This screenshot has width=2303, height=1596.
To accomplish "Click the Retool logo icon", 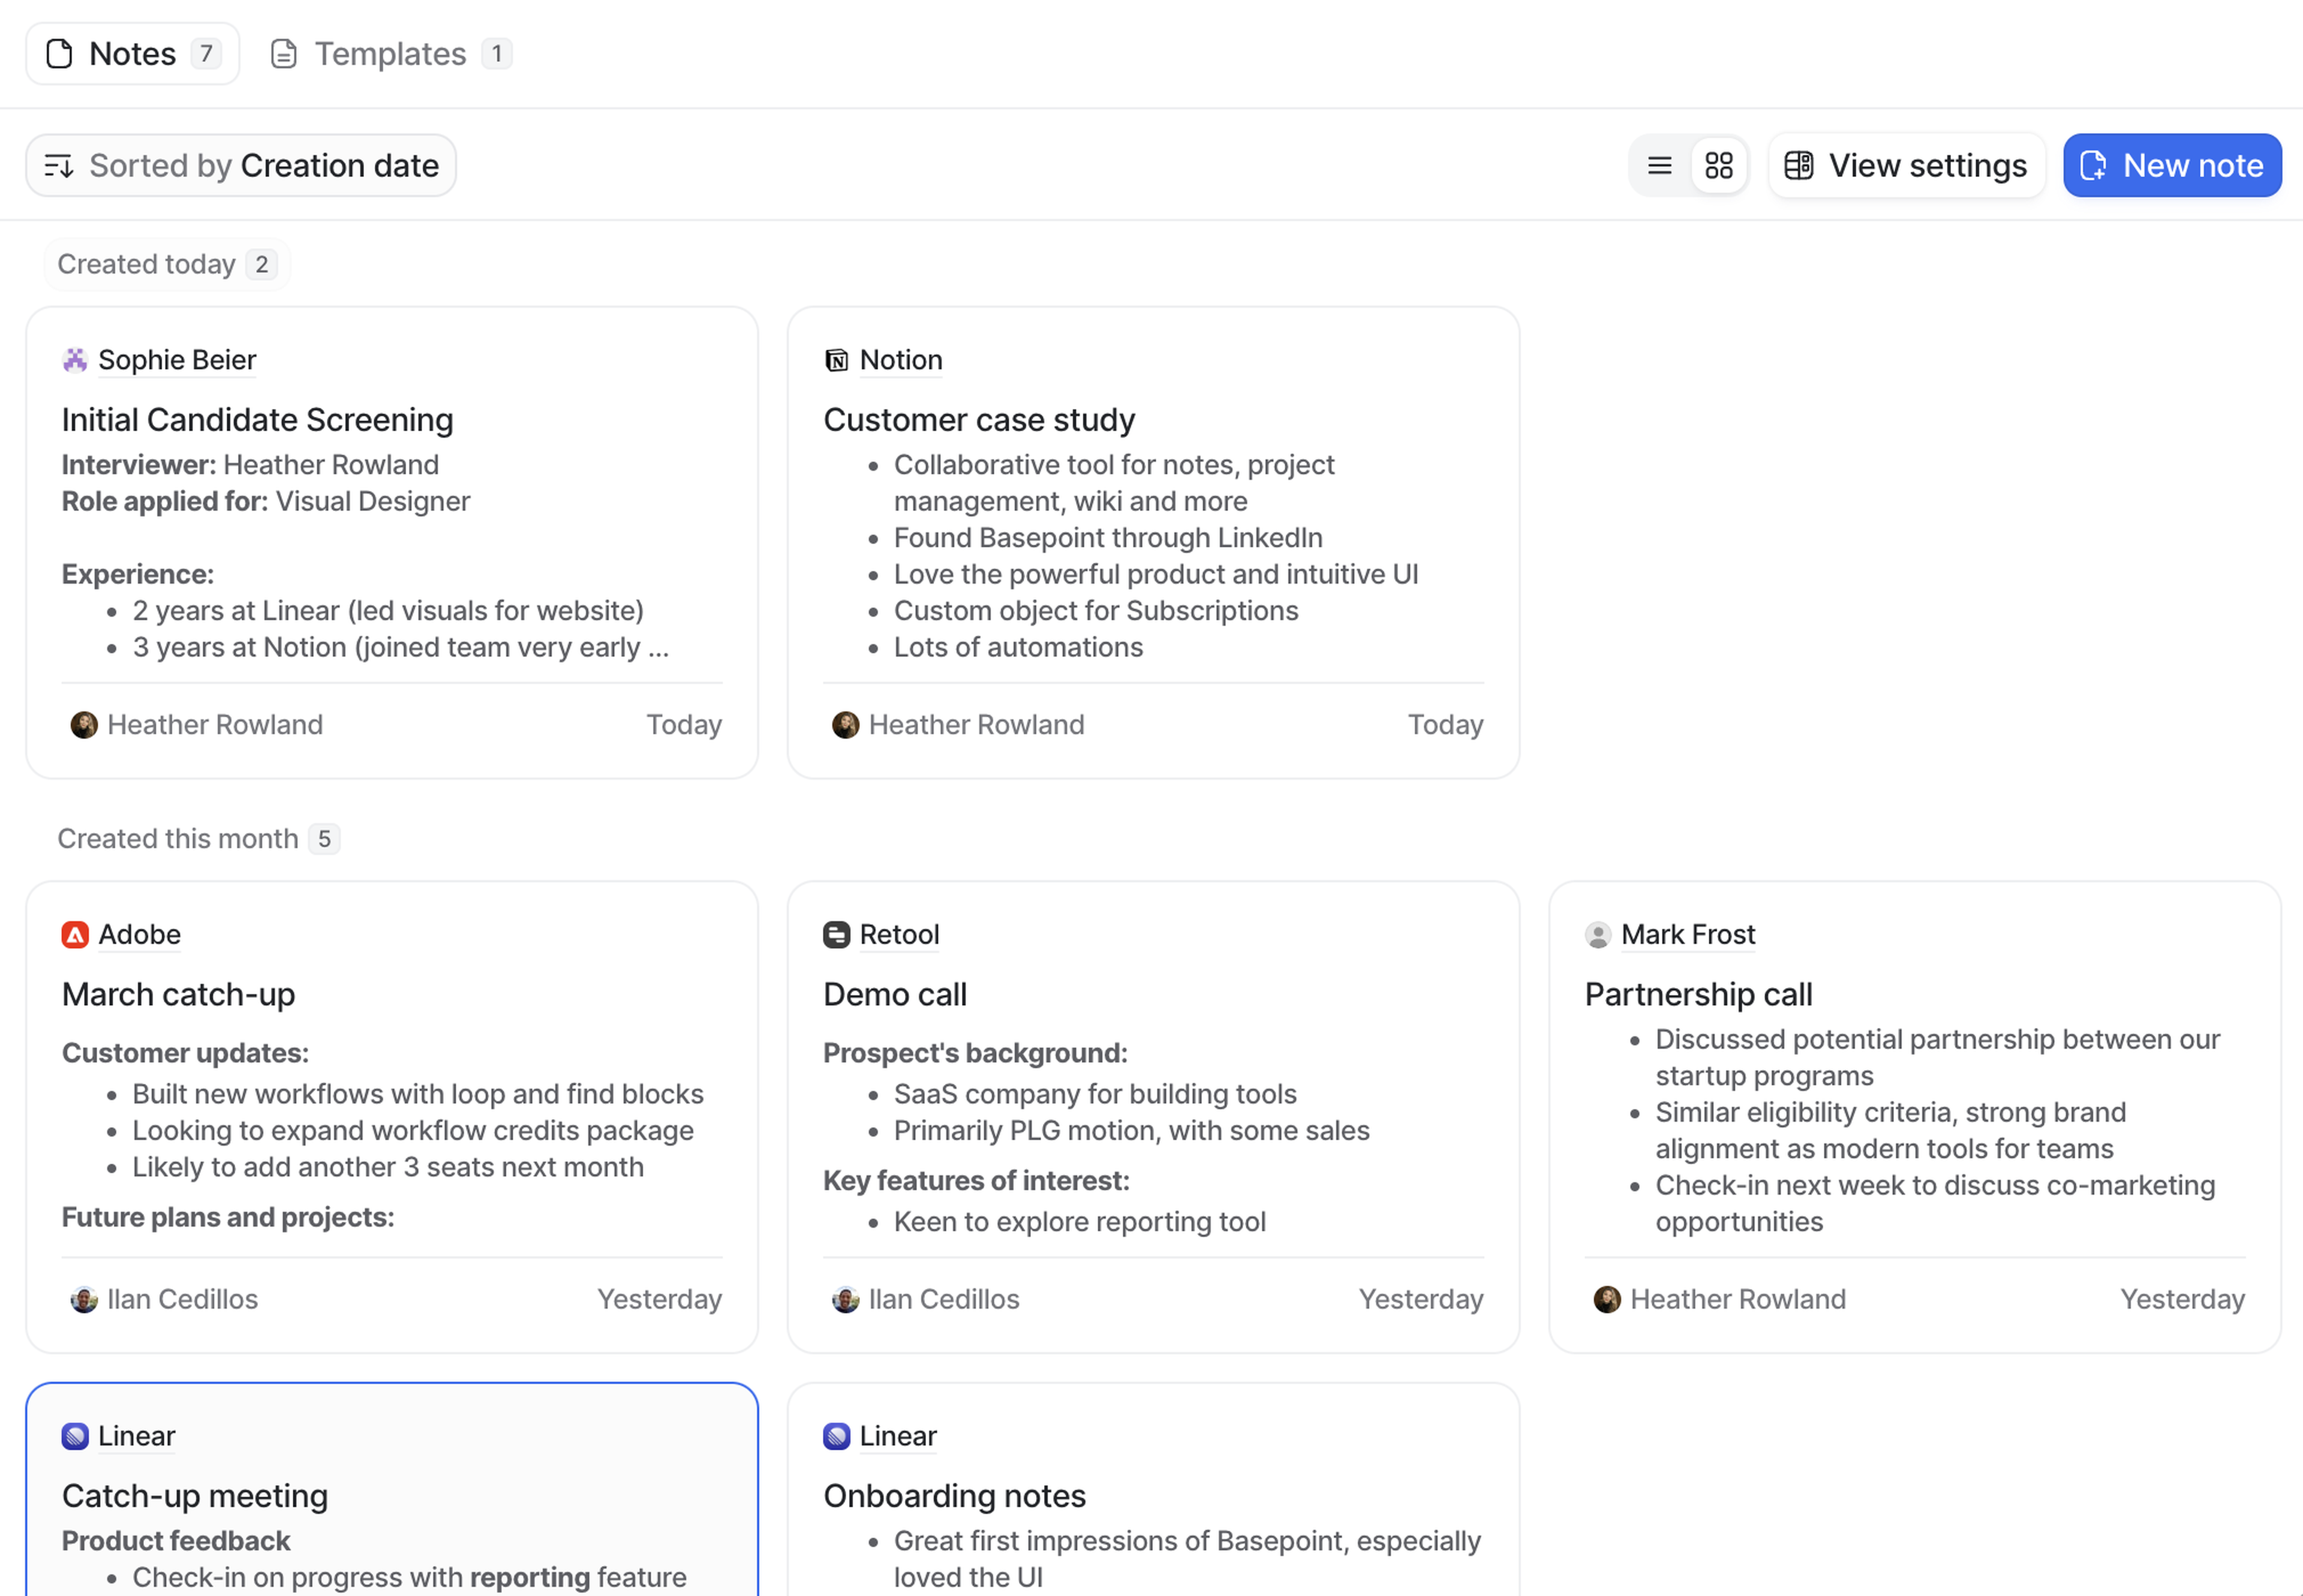I will 836,935.
